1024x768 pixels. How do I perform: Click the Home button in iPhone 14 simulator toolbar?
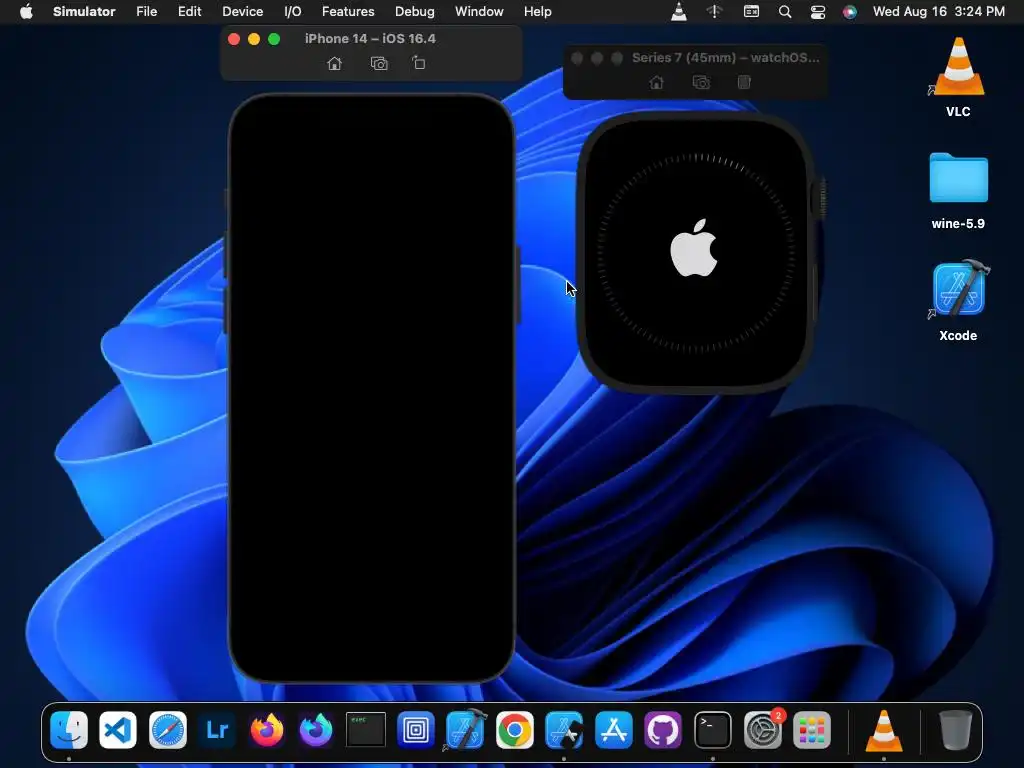point(334,63)
